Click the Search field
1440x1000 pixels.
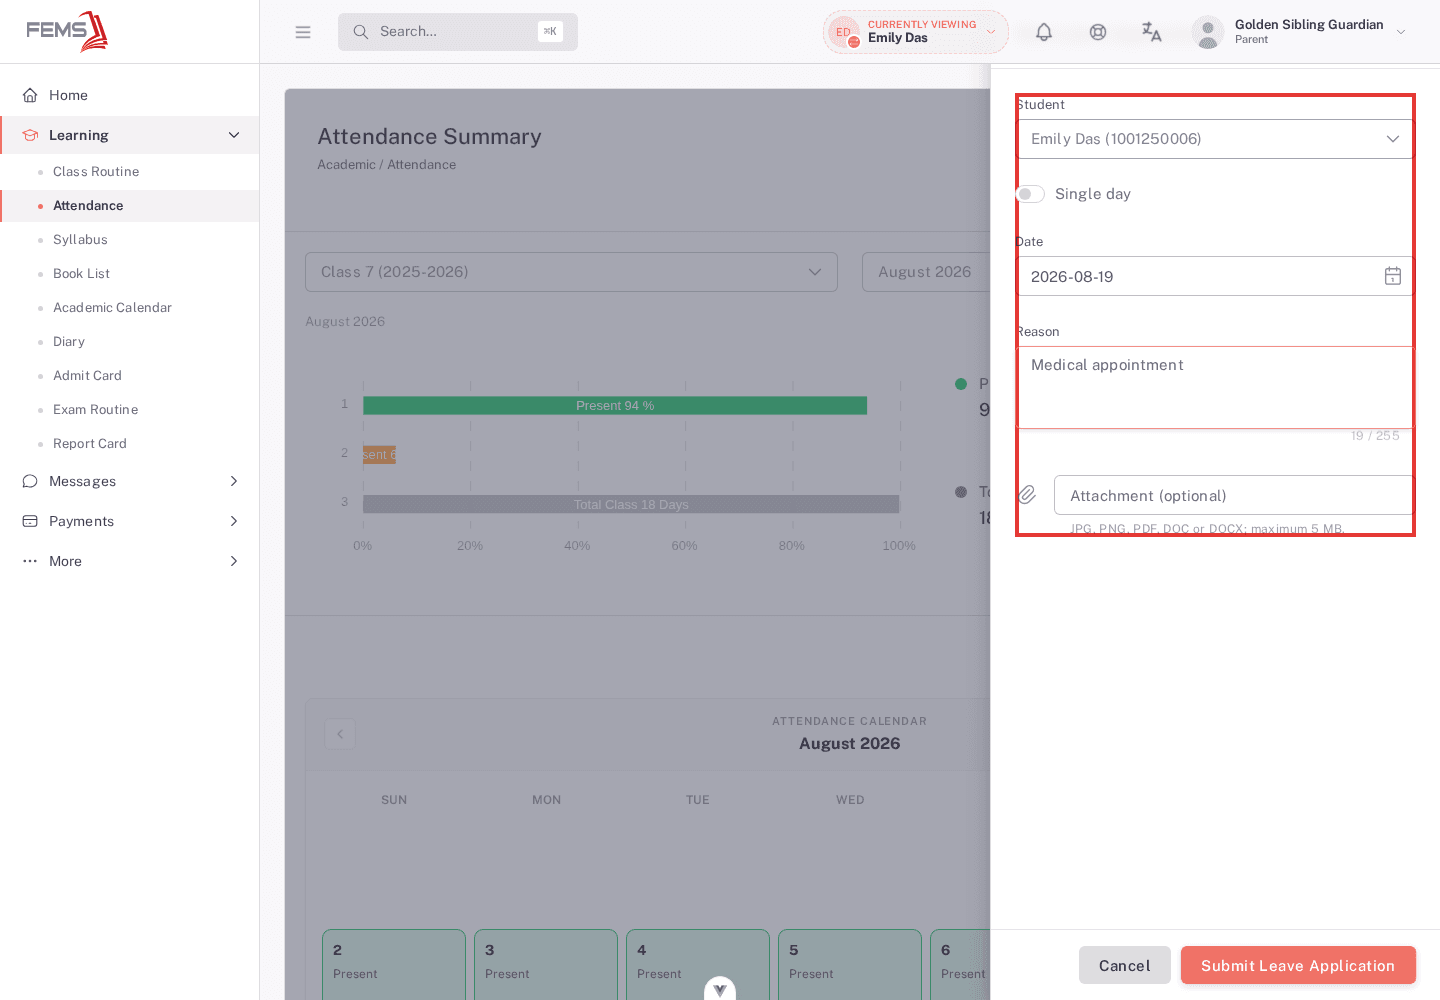pyautogui.click(x=458, y=32)
